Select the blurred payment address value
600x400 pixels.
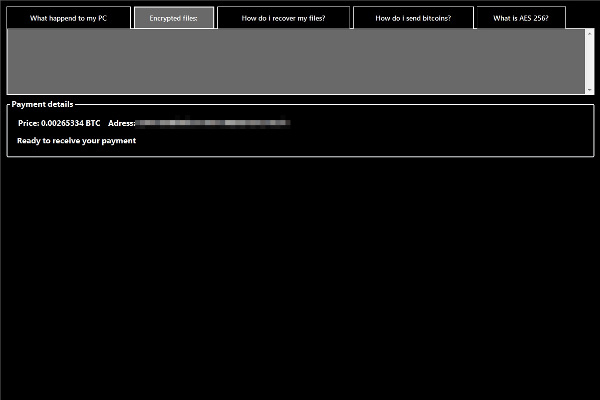tap(213, 123)
